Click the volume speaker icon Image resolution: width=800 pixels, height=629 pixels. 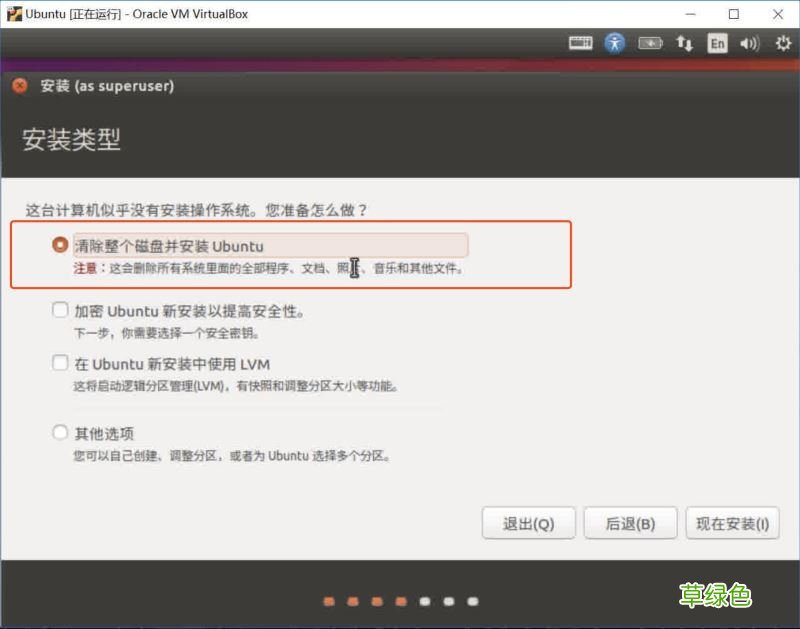click(x=748, y=44)
